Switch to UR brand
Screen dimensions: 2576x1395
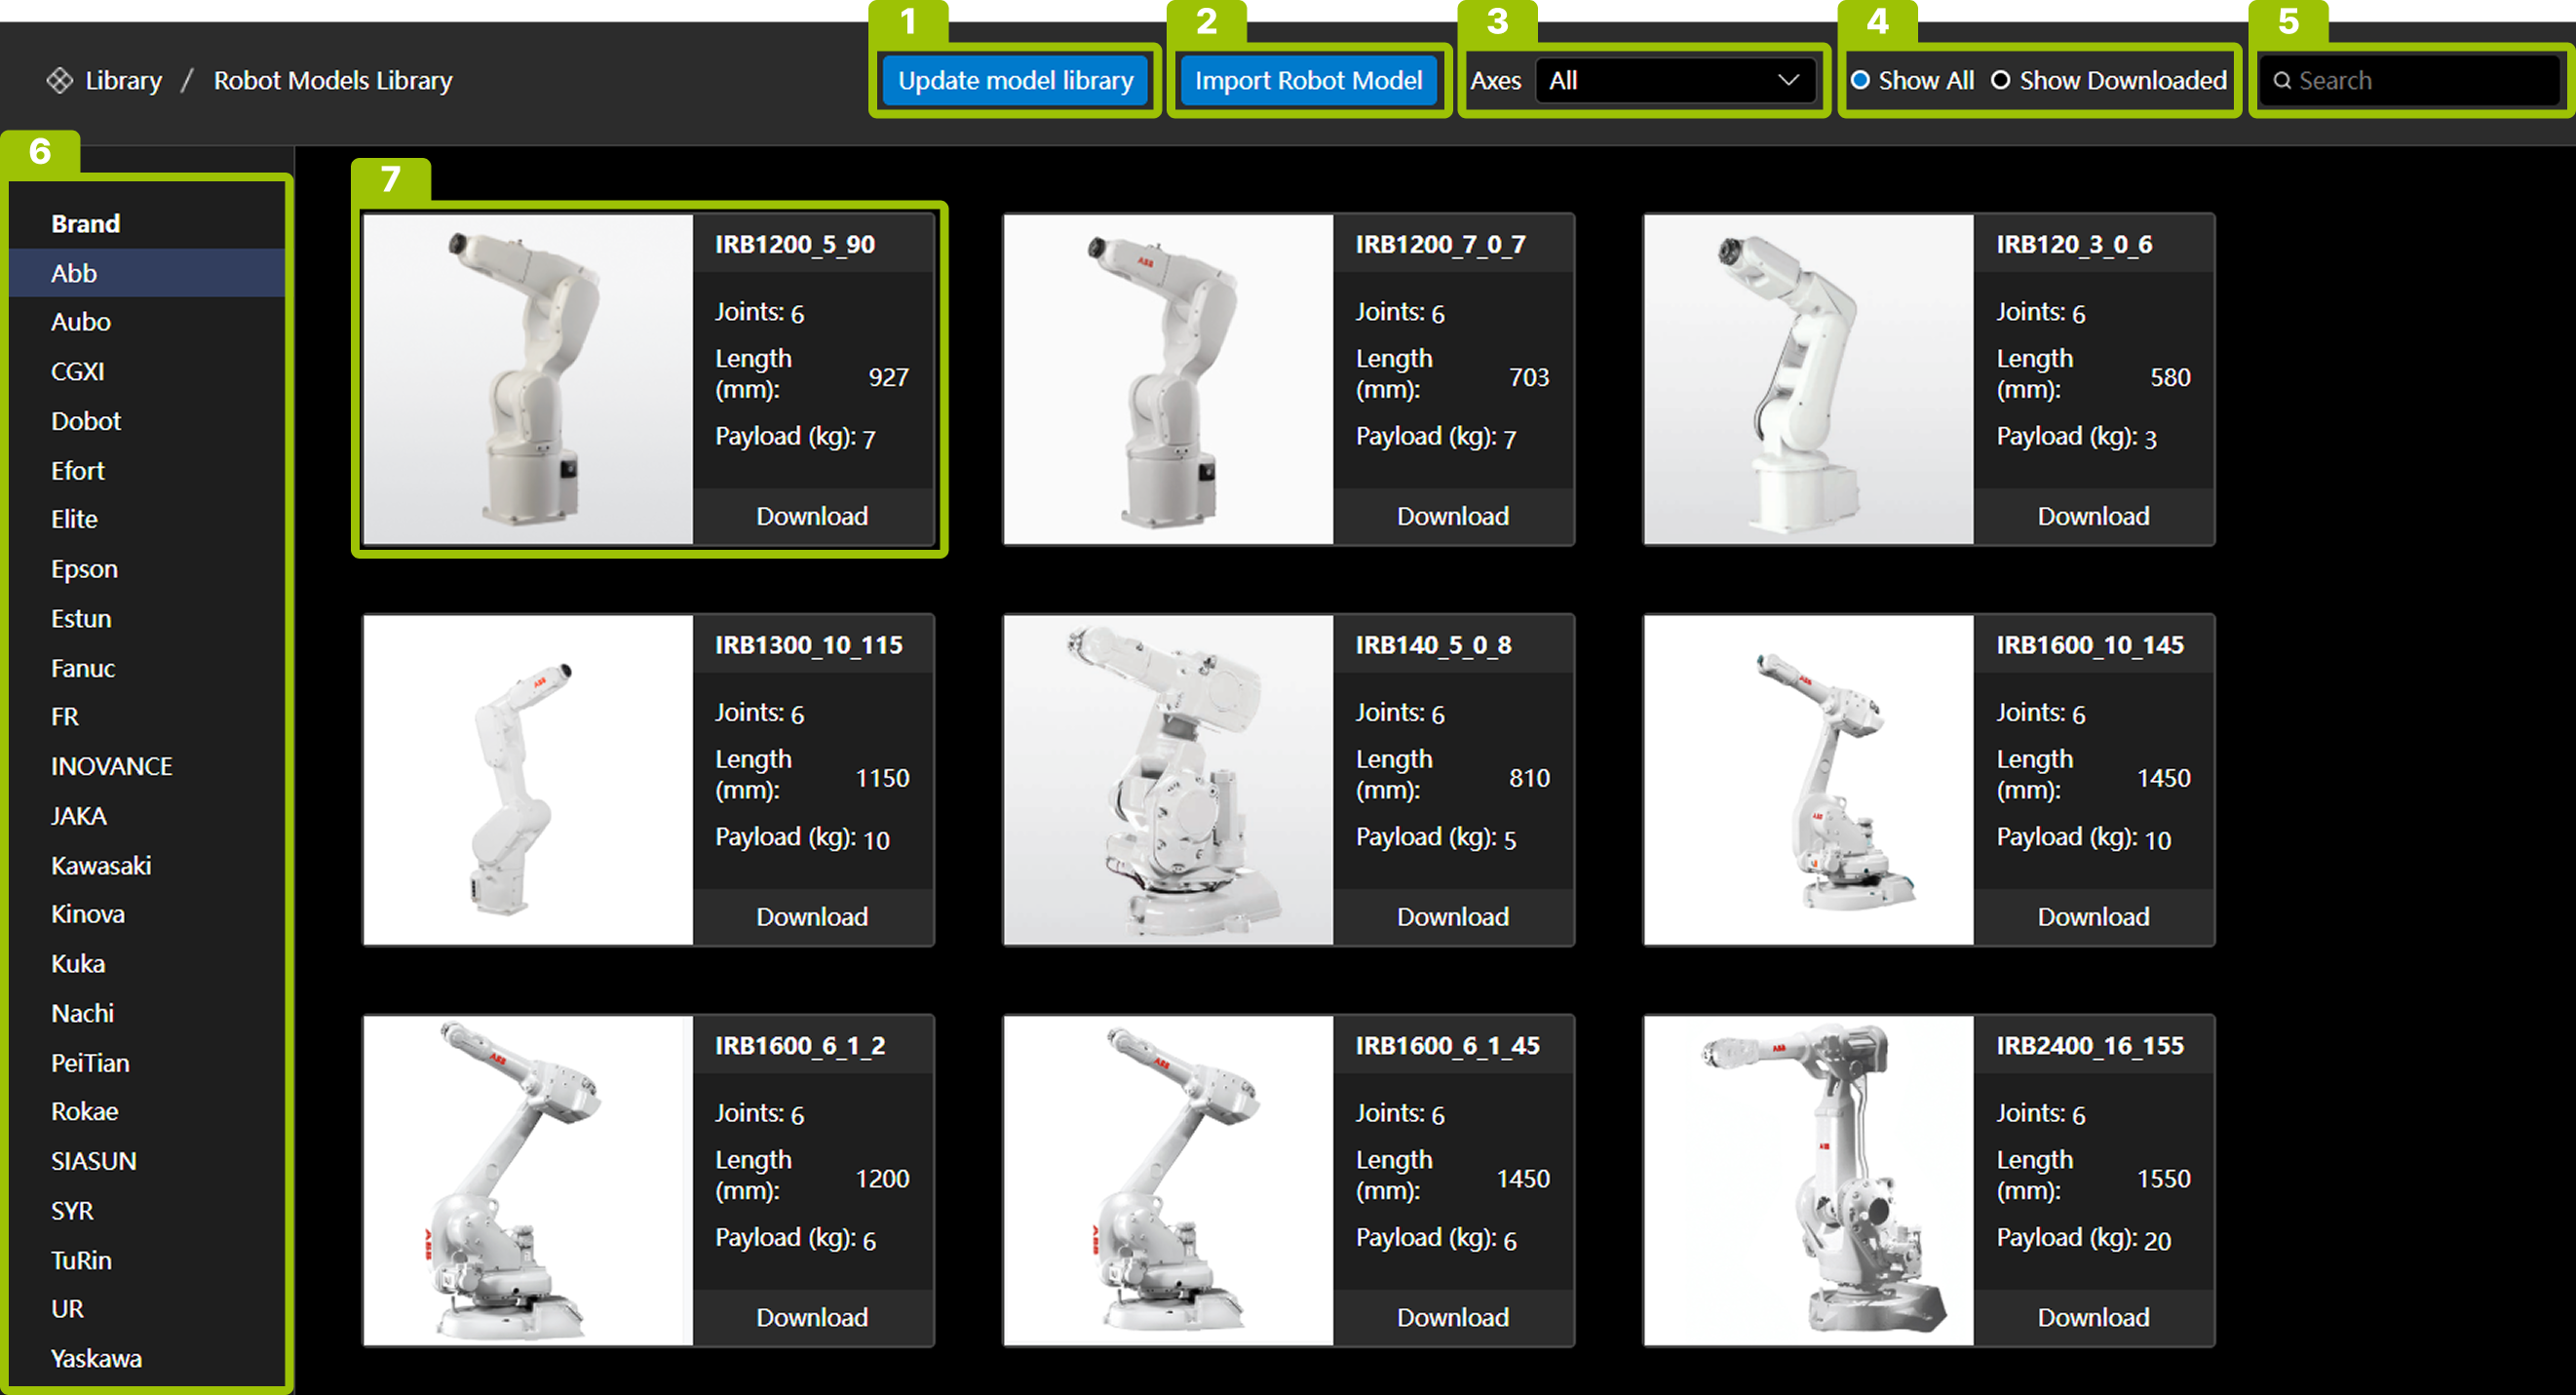(x=67, y=1308)
